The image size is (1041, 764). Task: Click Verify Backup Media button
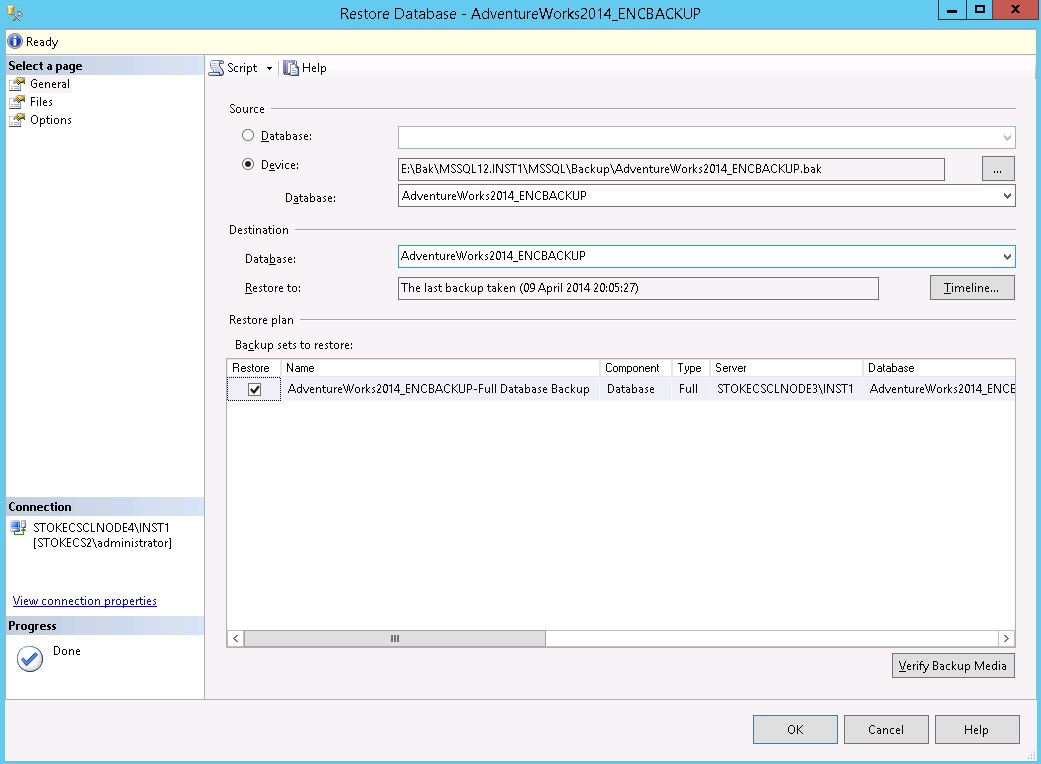click(953, 666)
